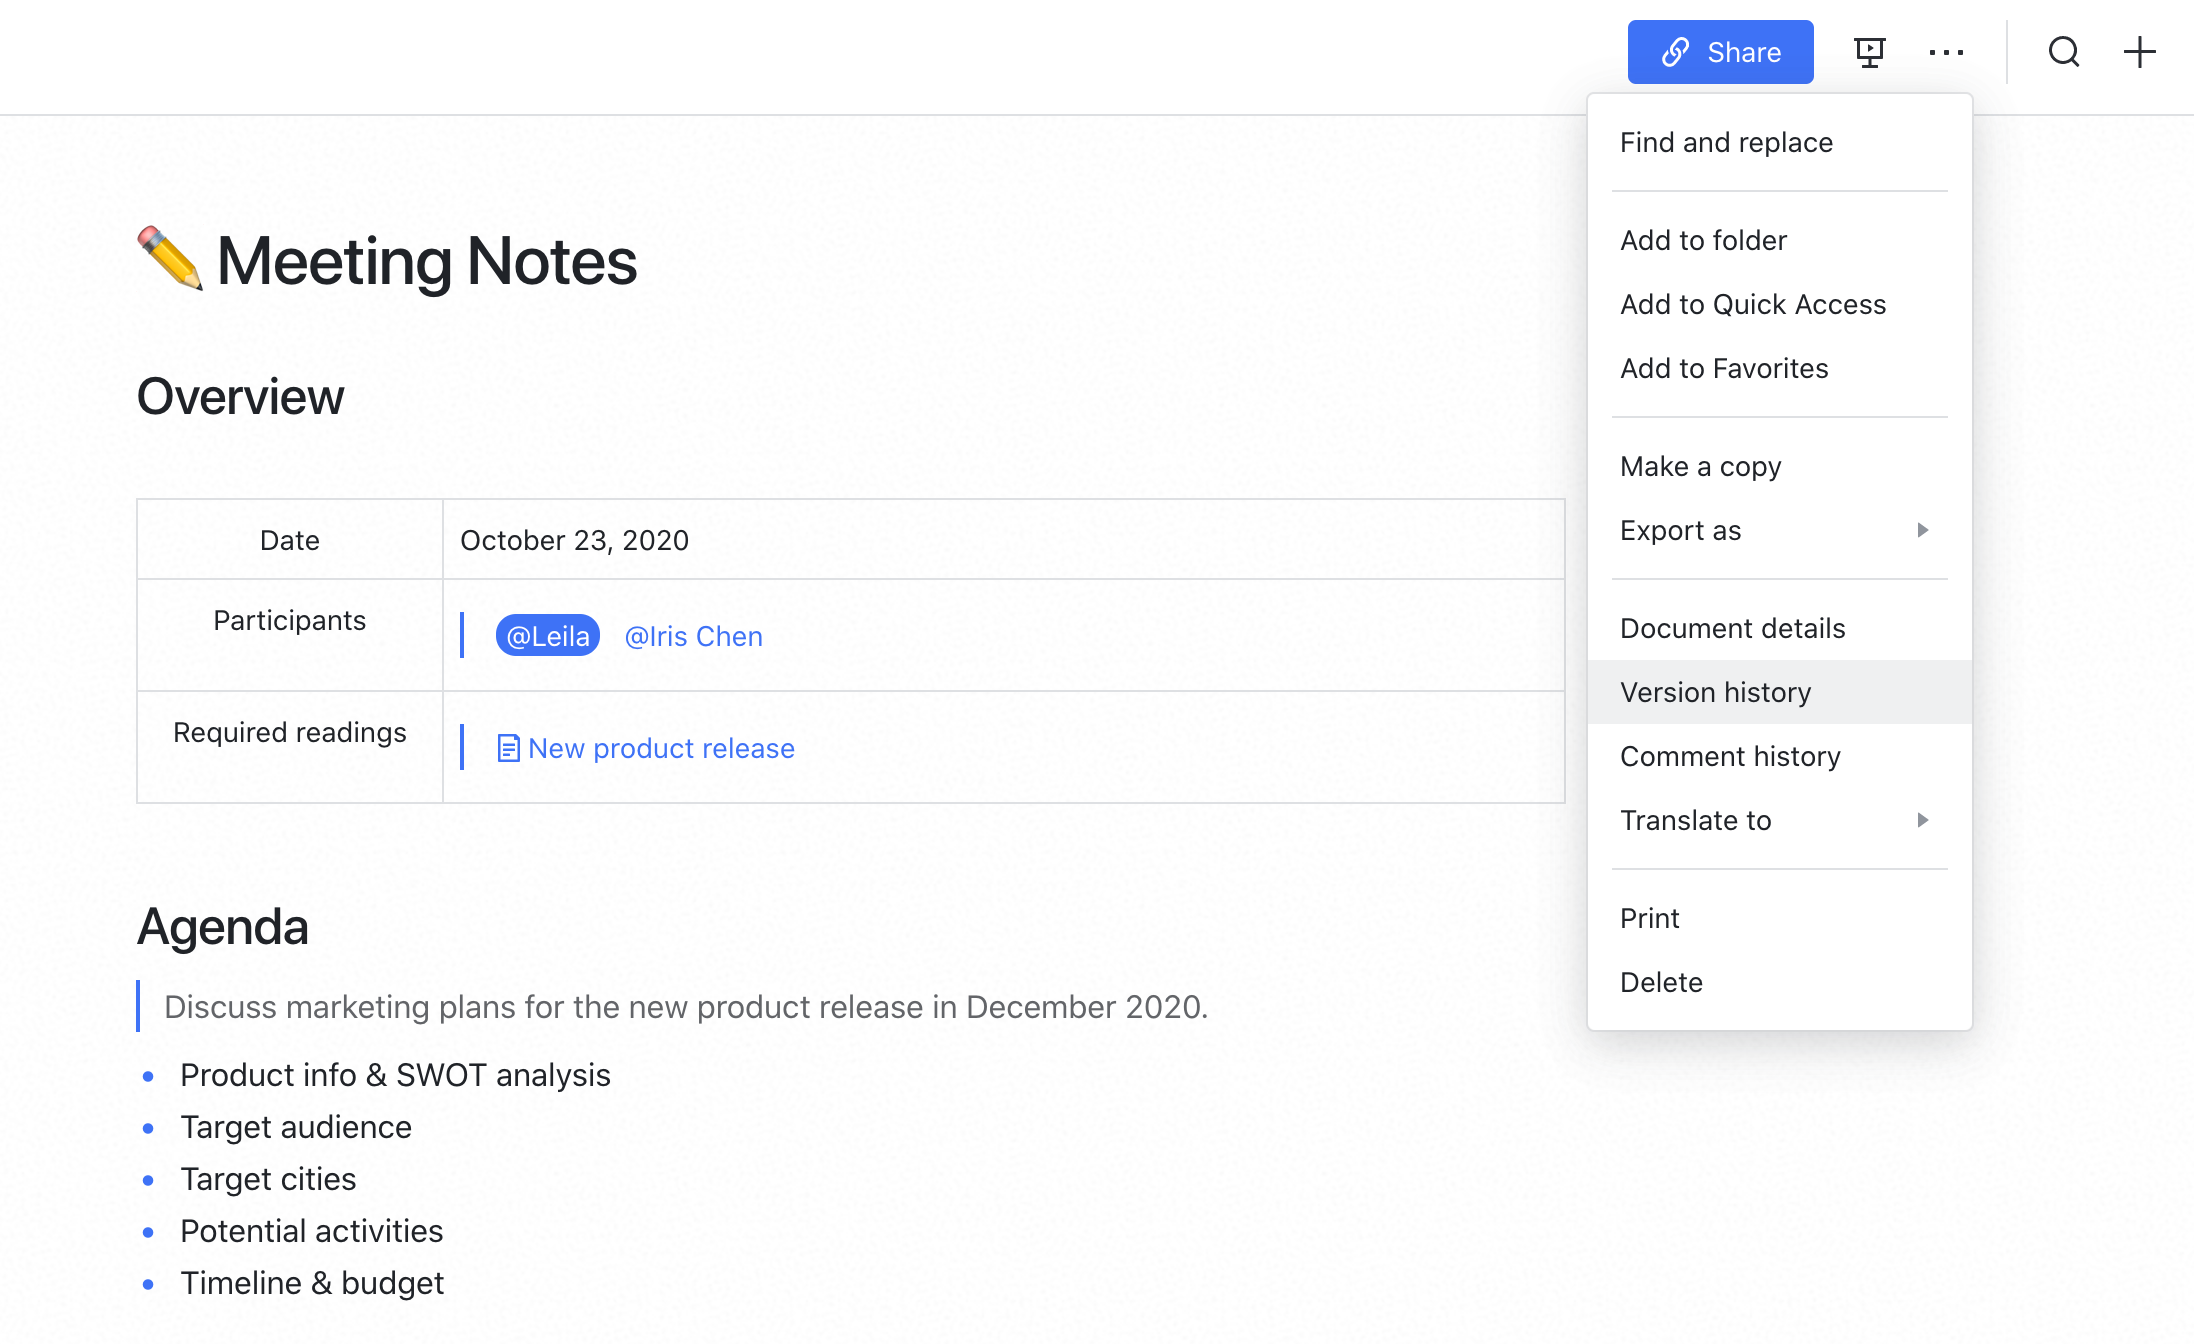Open Document details from the menu
Screen dimensions: 2194x1344
1732,628
